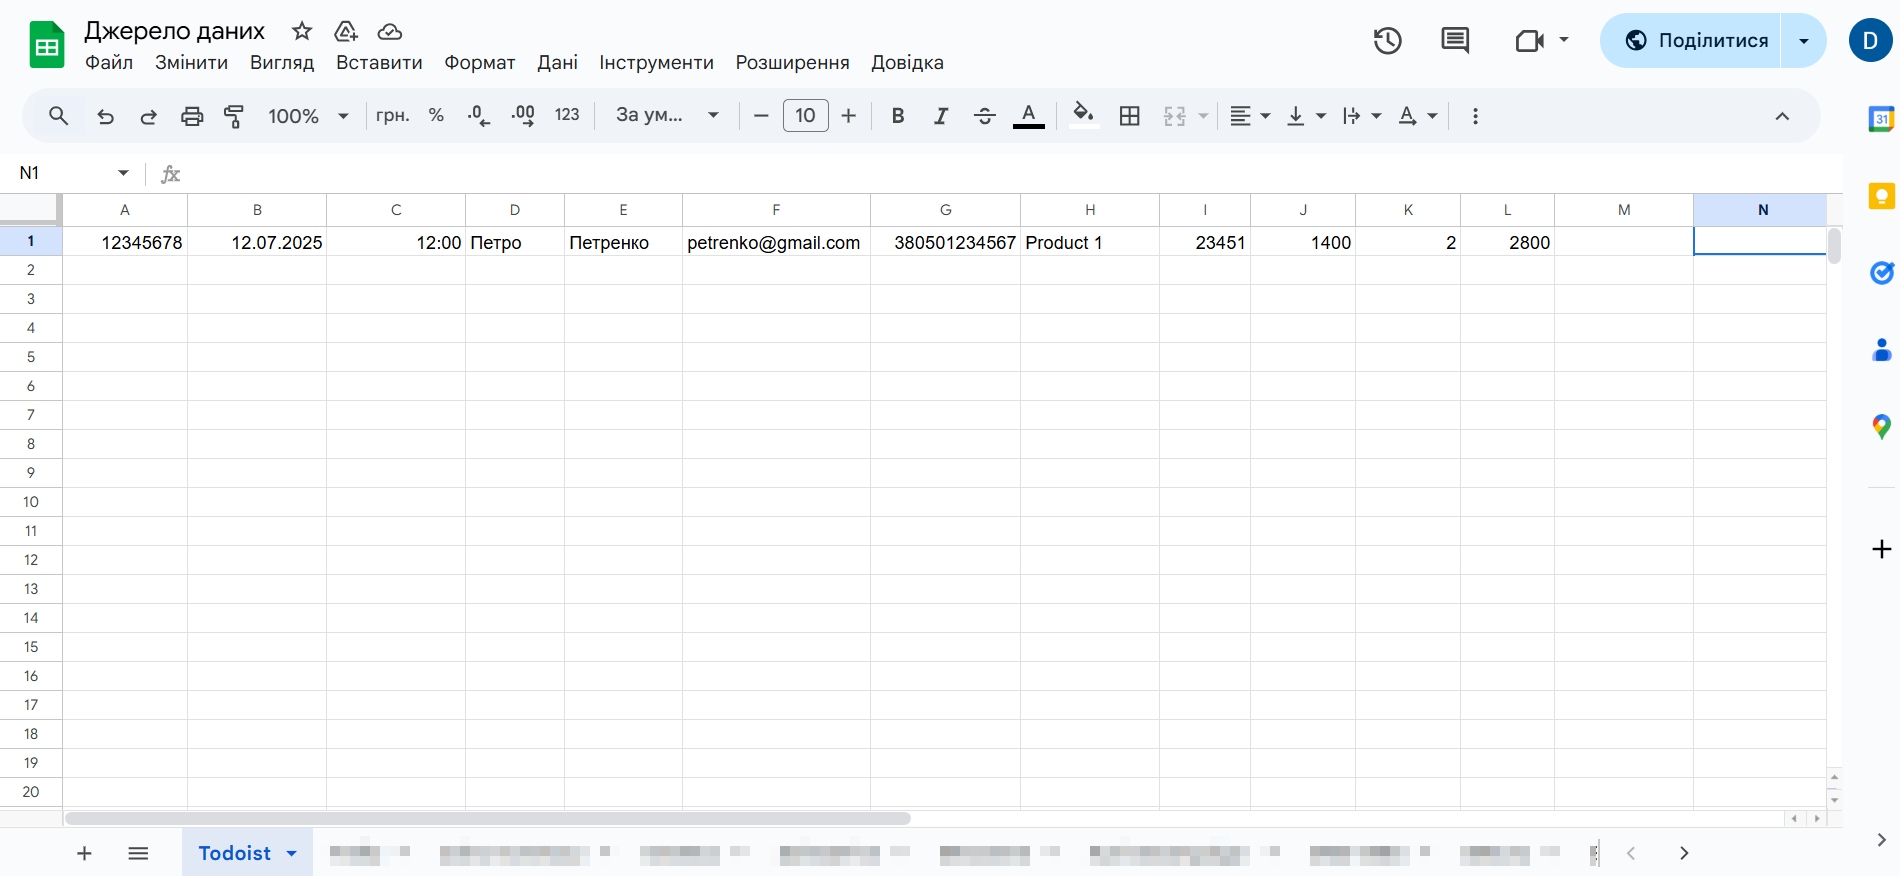Open vertical align dropdown
This screenshot has height=876, width=1900.
(x=1306, y=116)
